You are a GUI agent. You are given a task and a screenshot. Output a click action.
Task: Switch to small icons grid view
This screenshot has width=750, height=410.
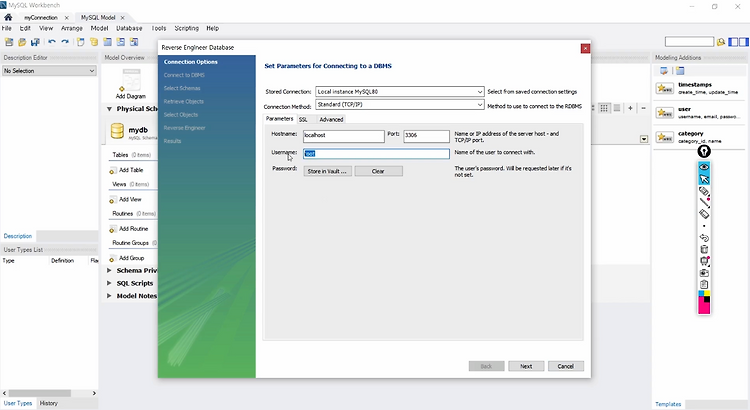point(604,108)
